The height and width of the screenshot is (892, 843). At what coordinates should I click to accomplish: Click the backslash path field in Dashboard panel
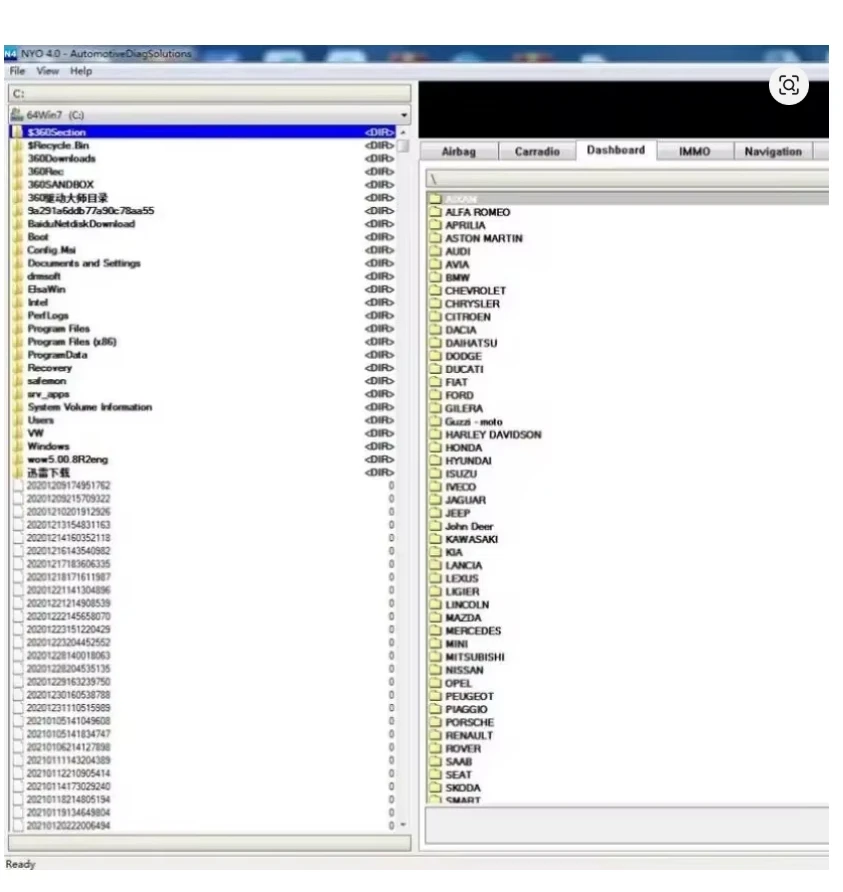[627, 179]
